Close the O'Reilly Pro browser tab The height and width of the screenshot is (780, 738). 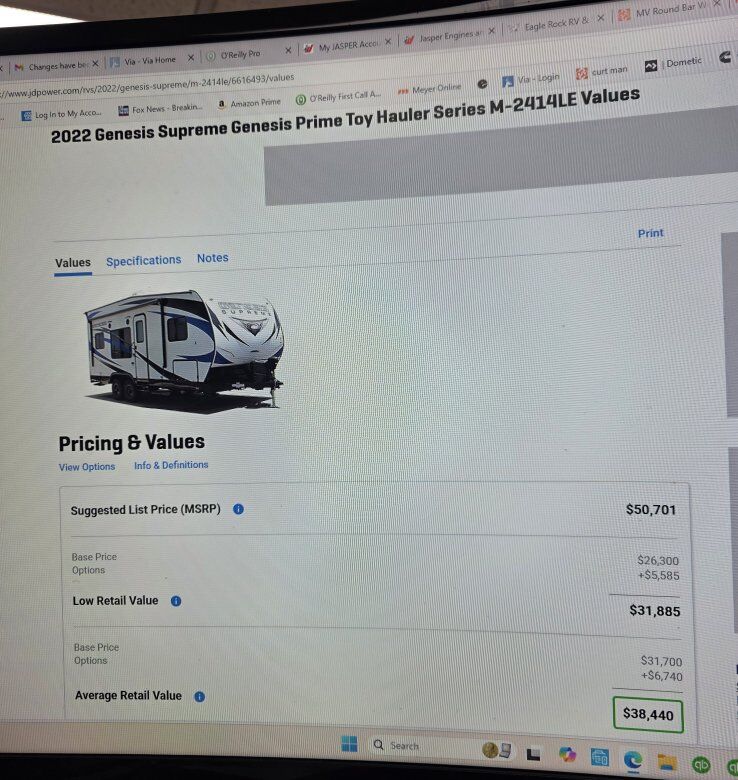coord(288,50)
